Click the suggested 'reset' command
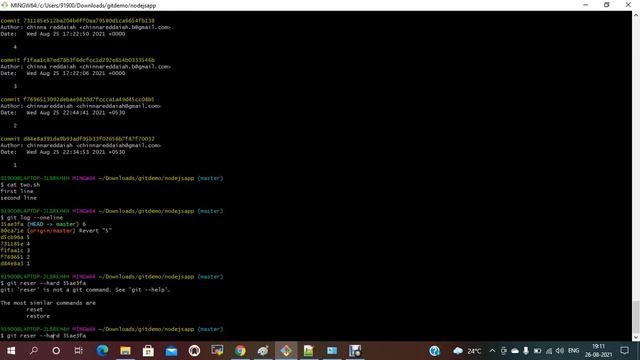Viewport: 640px width, 360px height. [35, 309]
